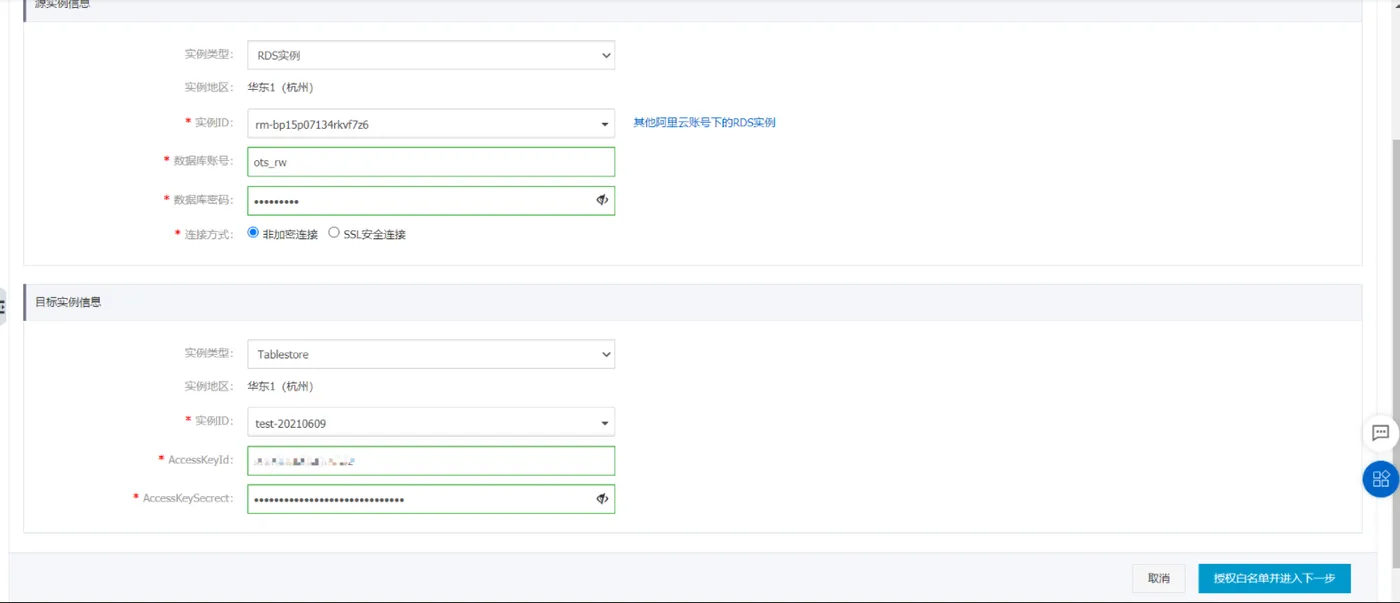Screen dimensions: 1400x603
Task: Open the chat feedback floating icon
Action: 1381,433
